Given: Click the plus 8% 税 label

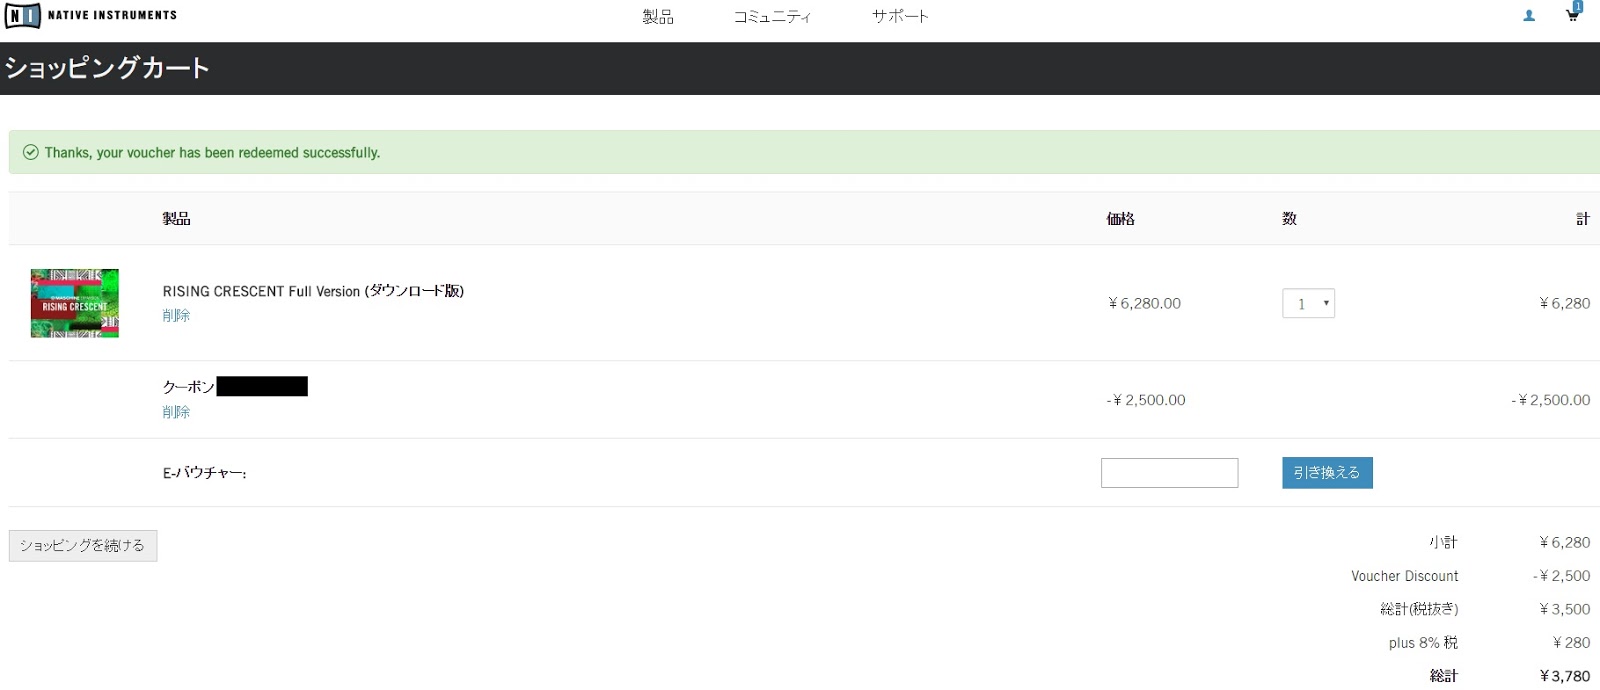Looking at the screenshot, I should tap(1423, 643).
